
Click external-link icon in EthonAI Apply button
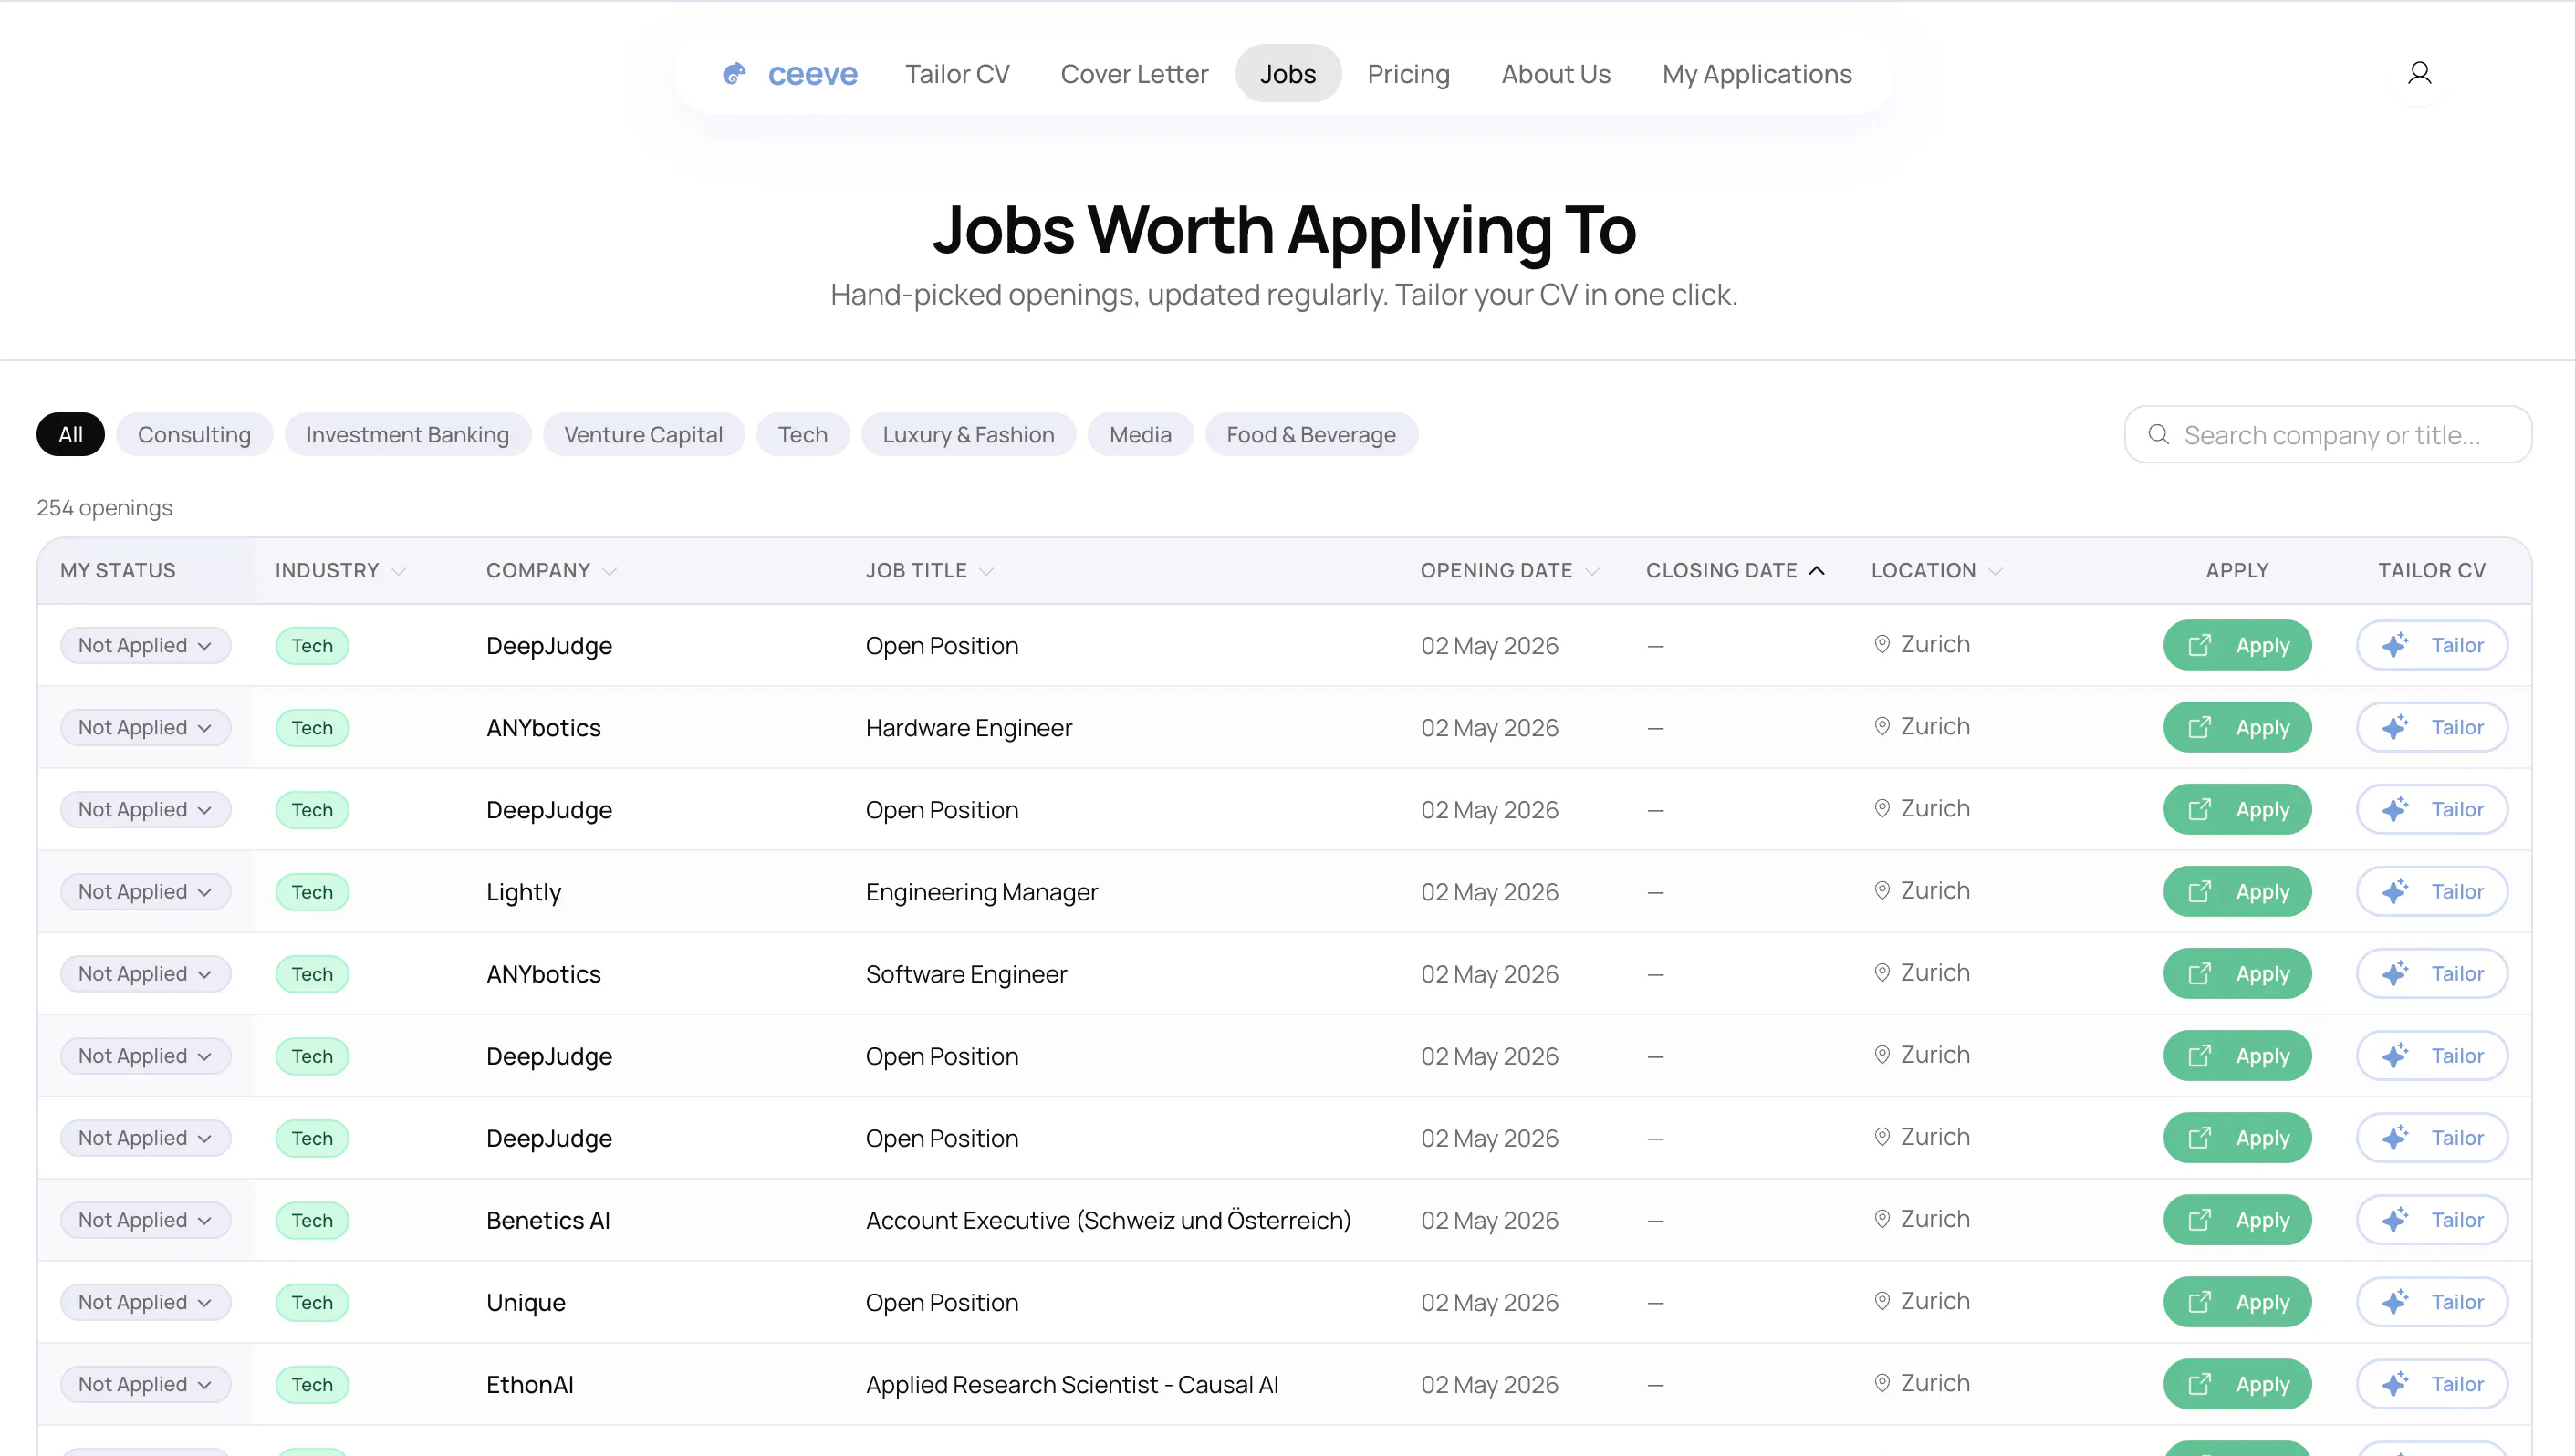click(x=2200, y=1384)
